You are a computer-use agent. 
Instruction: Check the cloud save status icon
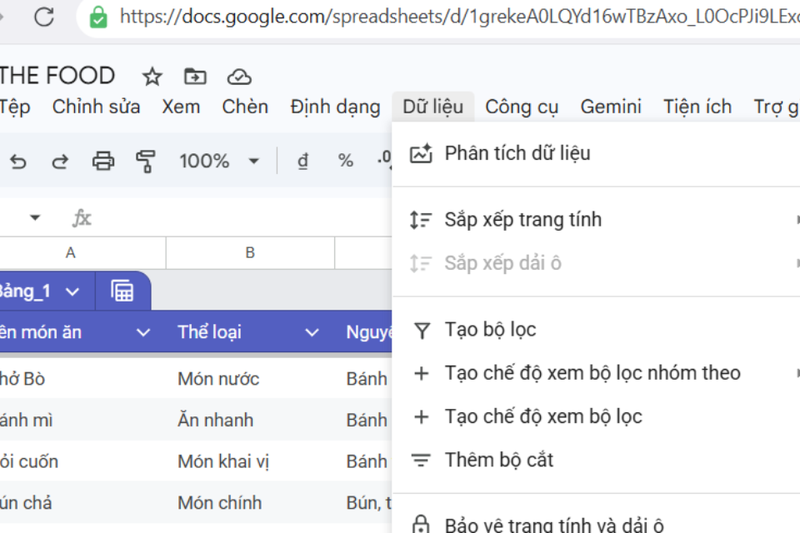pos(239,77)
